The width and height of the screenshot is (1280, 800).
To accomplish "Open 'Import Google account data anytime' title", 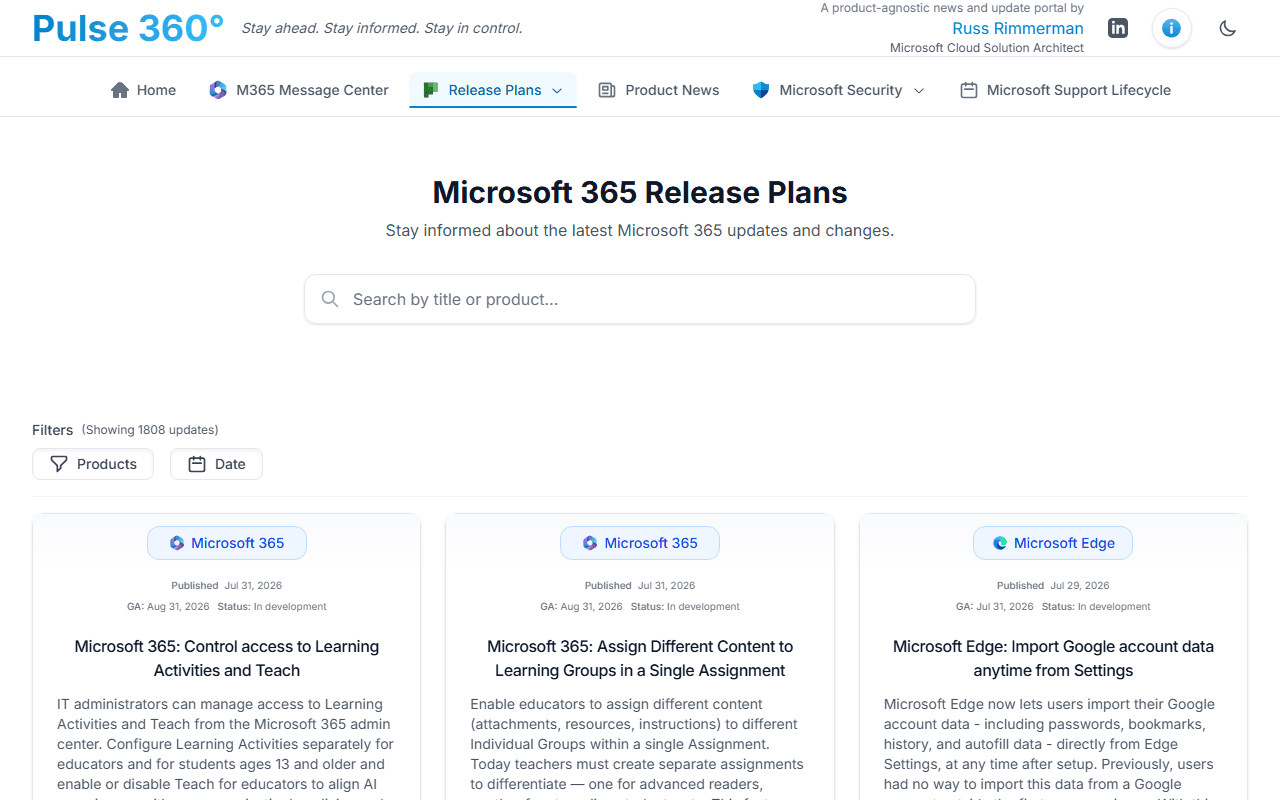I will click(1053, 658).
